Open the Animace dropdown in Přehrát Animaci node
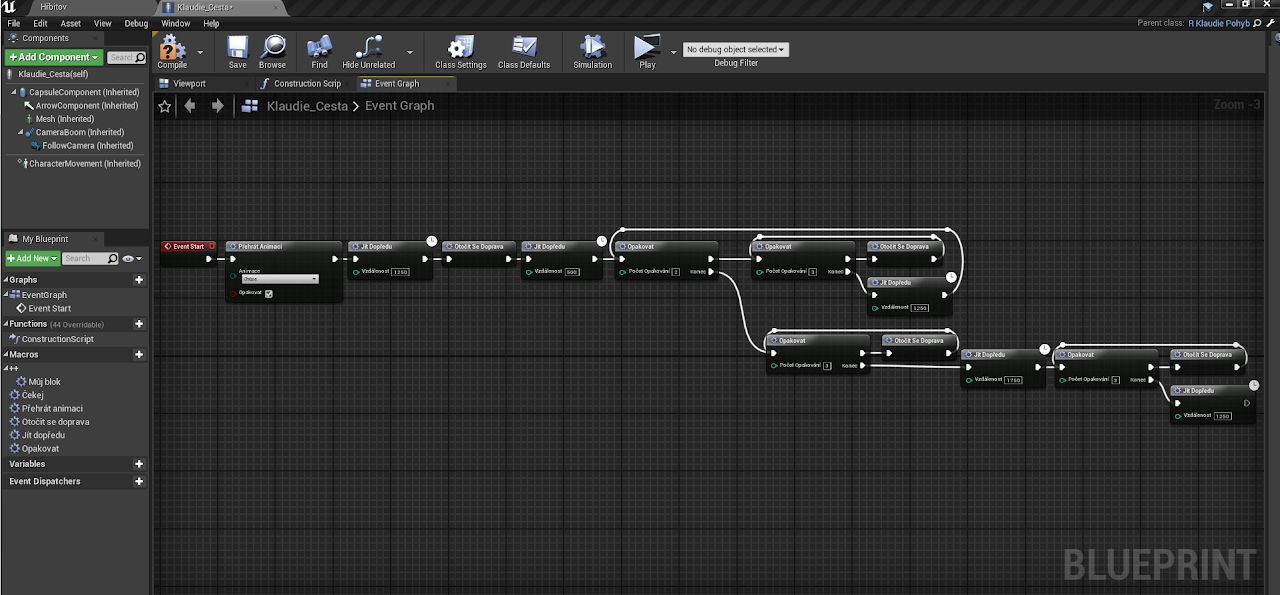 point(279,279)
